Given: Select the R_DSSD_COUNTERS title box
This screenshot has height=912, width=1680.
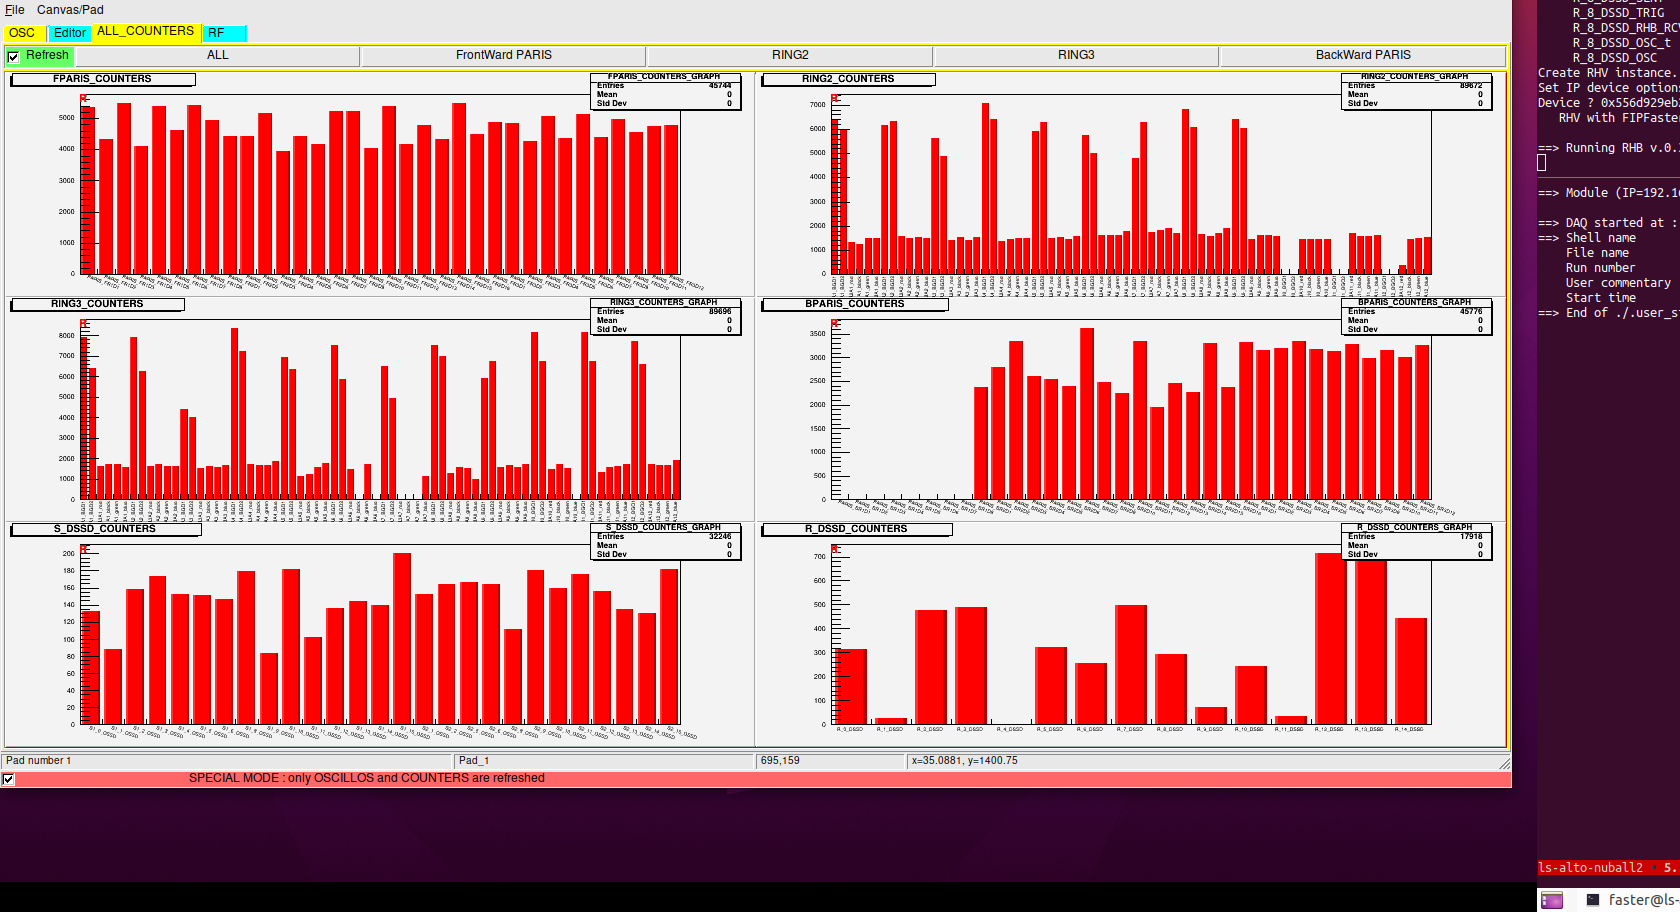Looking at the screenshot, I should (856, 529).
